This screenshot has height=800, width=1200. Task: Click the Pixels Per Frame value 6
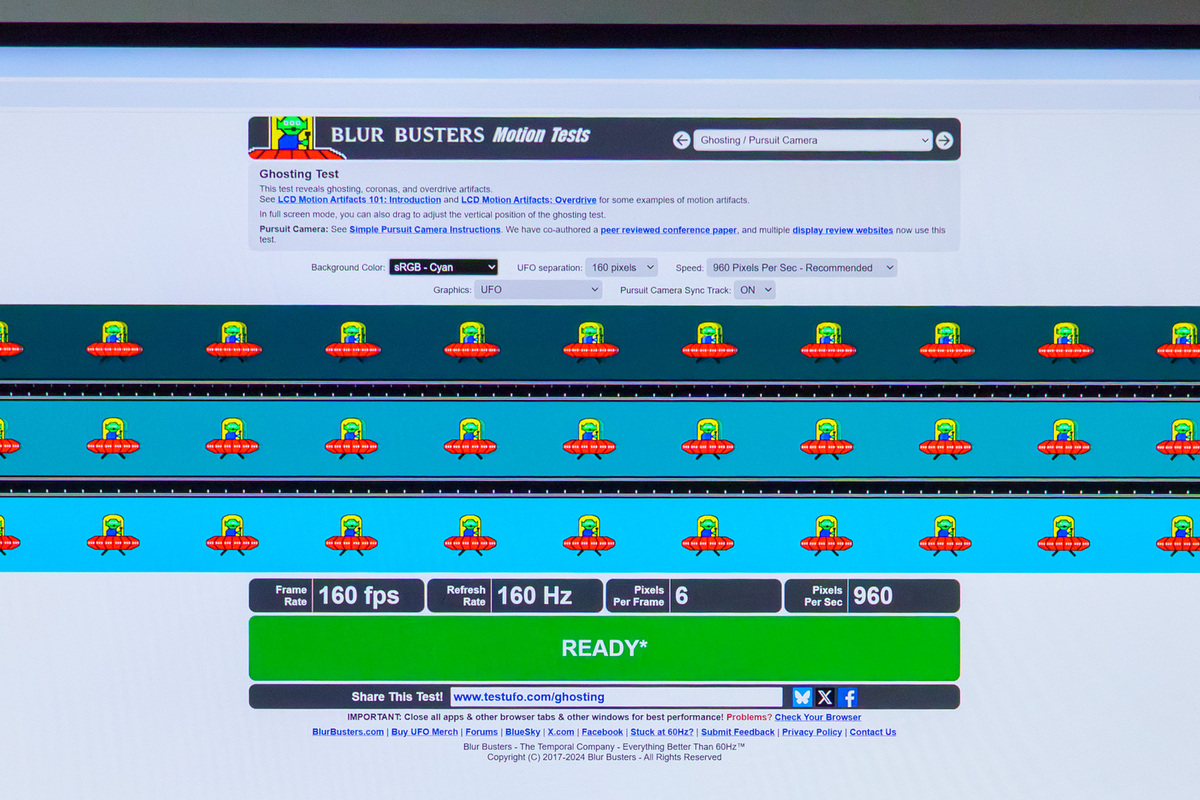[x=682, y=596]
